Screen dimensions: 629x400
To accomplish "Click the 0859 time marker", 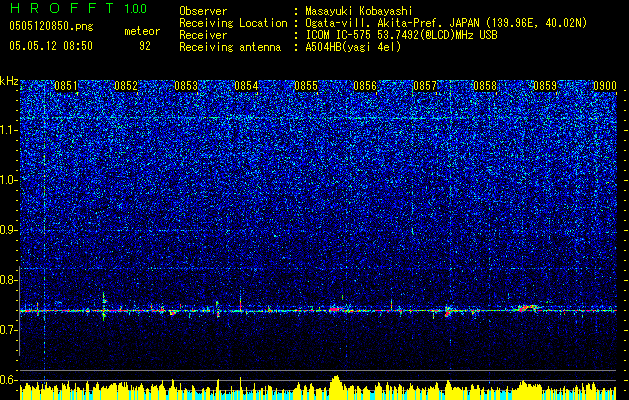I will pos(545,86).
